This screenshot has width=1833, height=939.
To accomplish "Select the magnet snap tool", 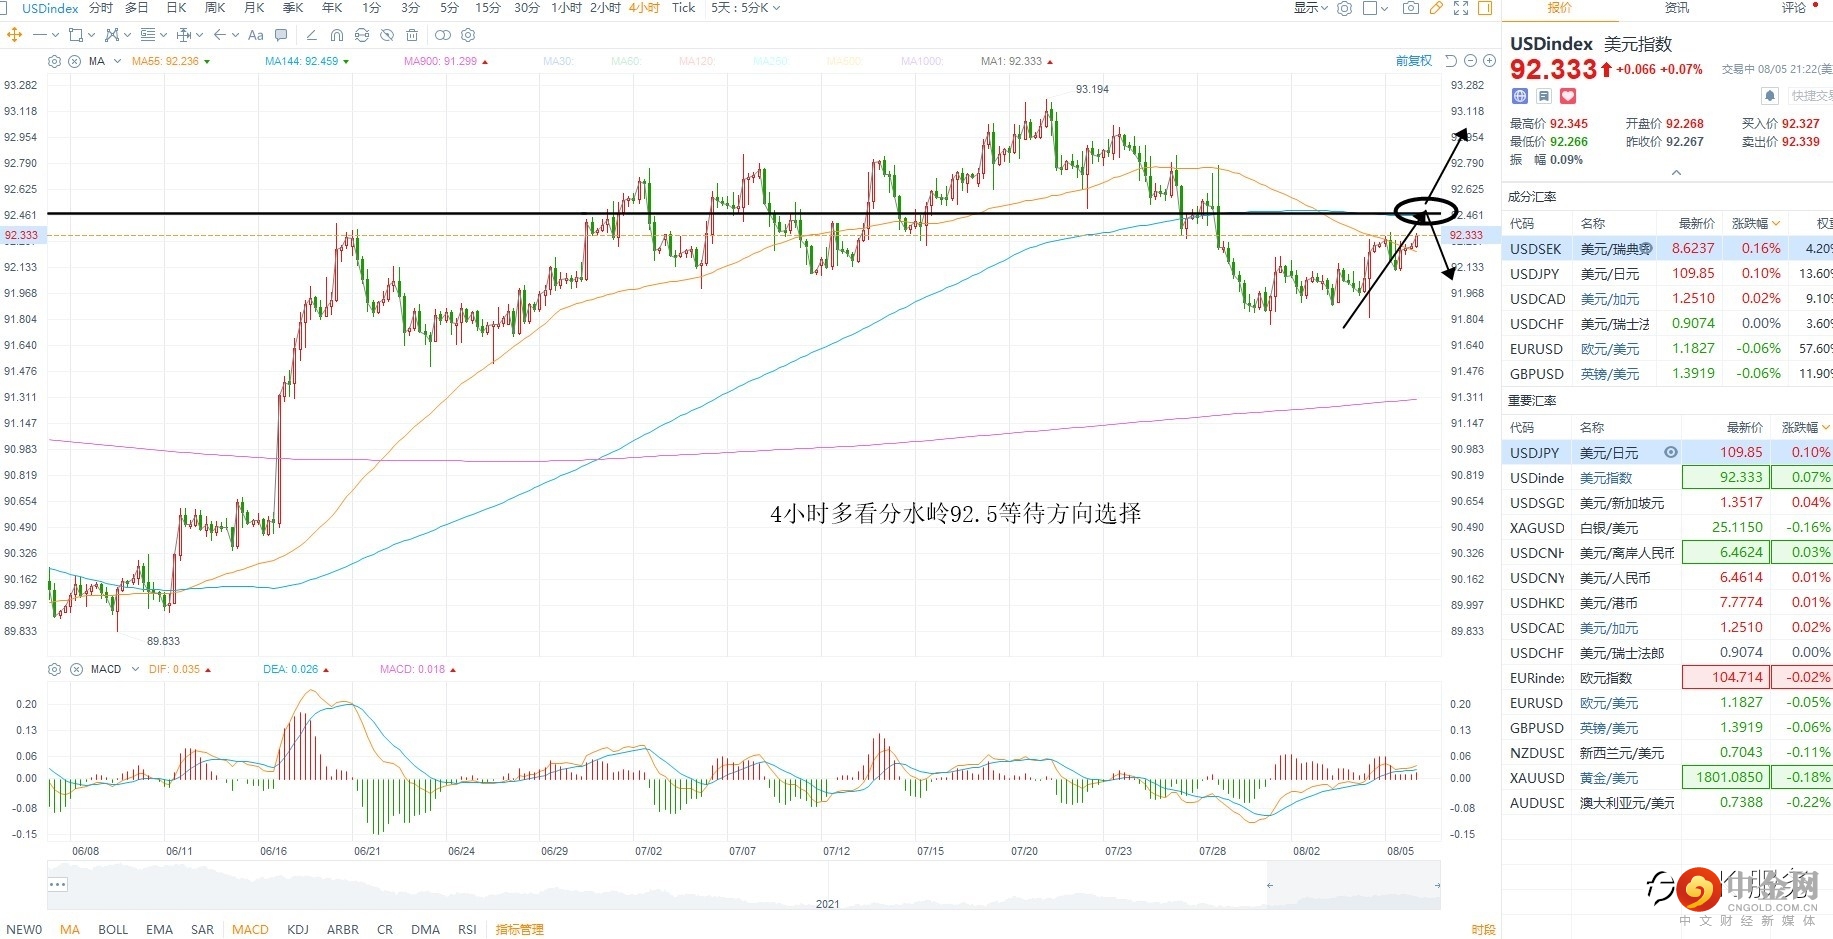I will (x=337, y=35).
